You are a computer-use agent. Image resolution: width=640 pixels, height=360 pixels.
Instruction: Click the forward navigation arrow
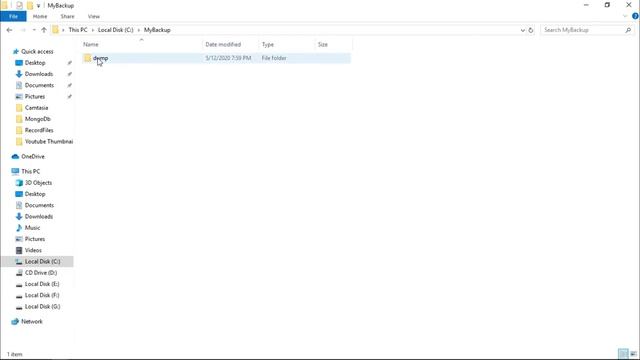pyautogui.click(x=23, y=30)
